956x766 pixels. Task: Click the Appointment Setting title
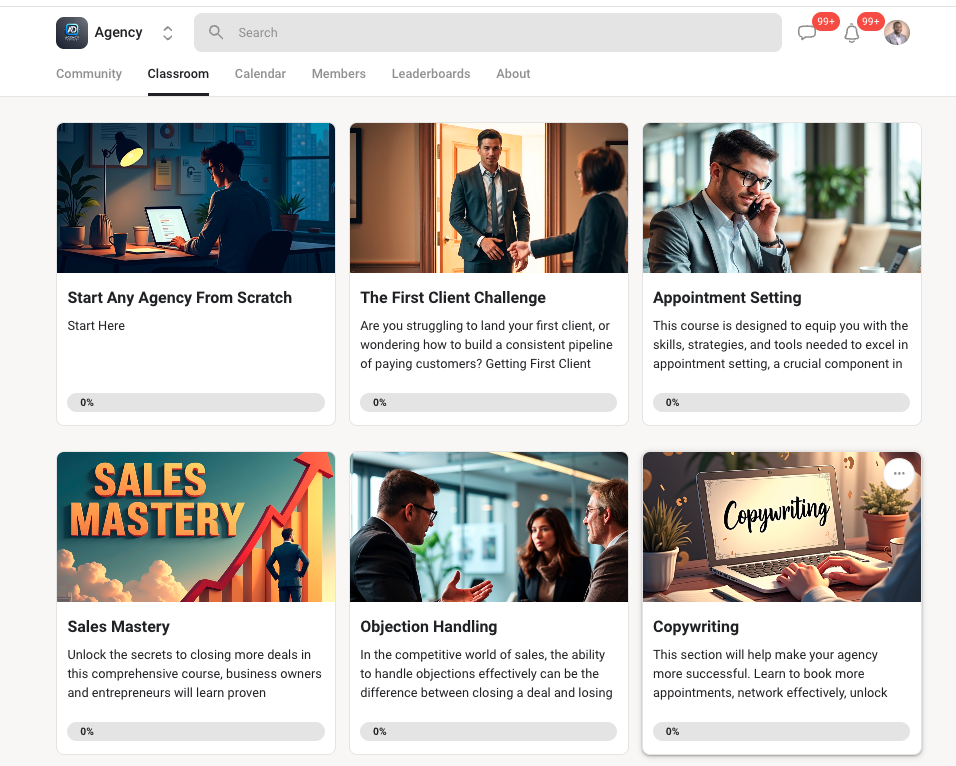727,298
